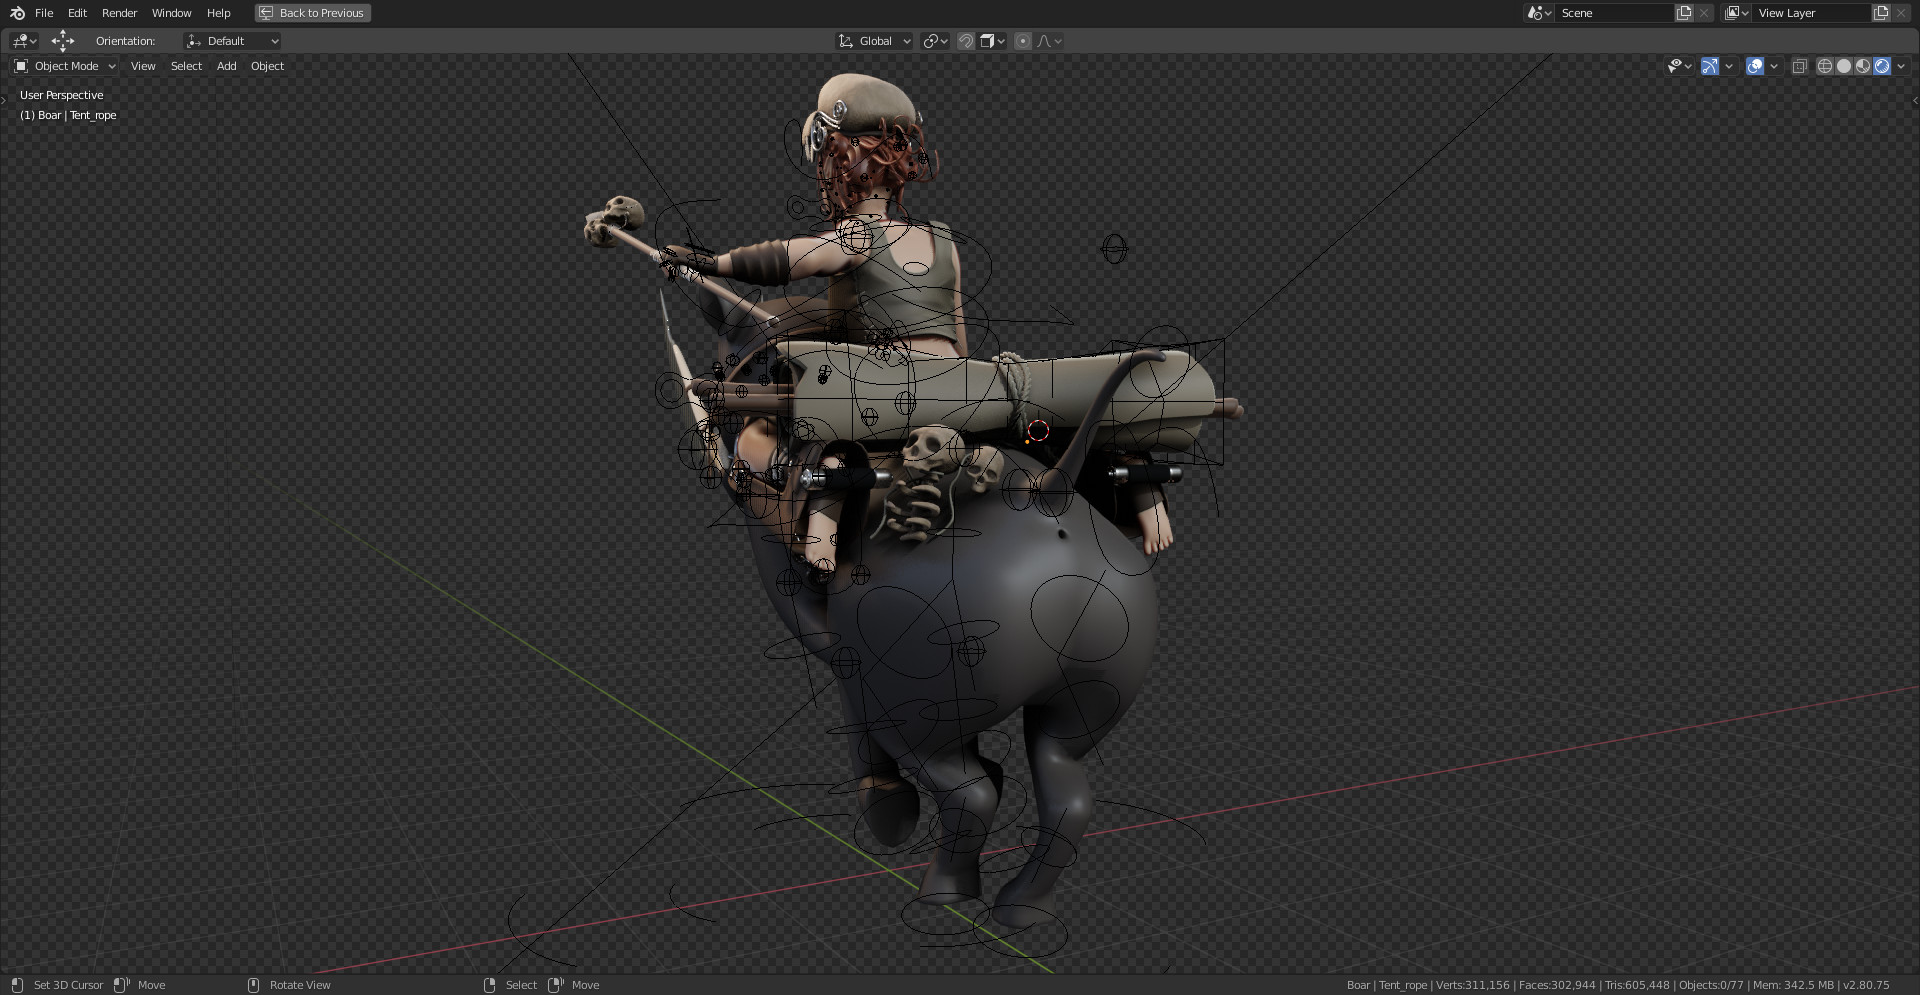Screen dimensions: 1920x995
Task: Open the File menu
Action: coord(44,13)
